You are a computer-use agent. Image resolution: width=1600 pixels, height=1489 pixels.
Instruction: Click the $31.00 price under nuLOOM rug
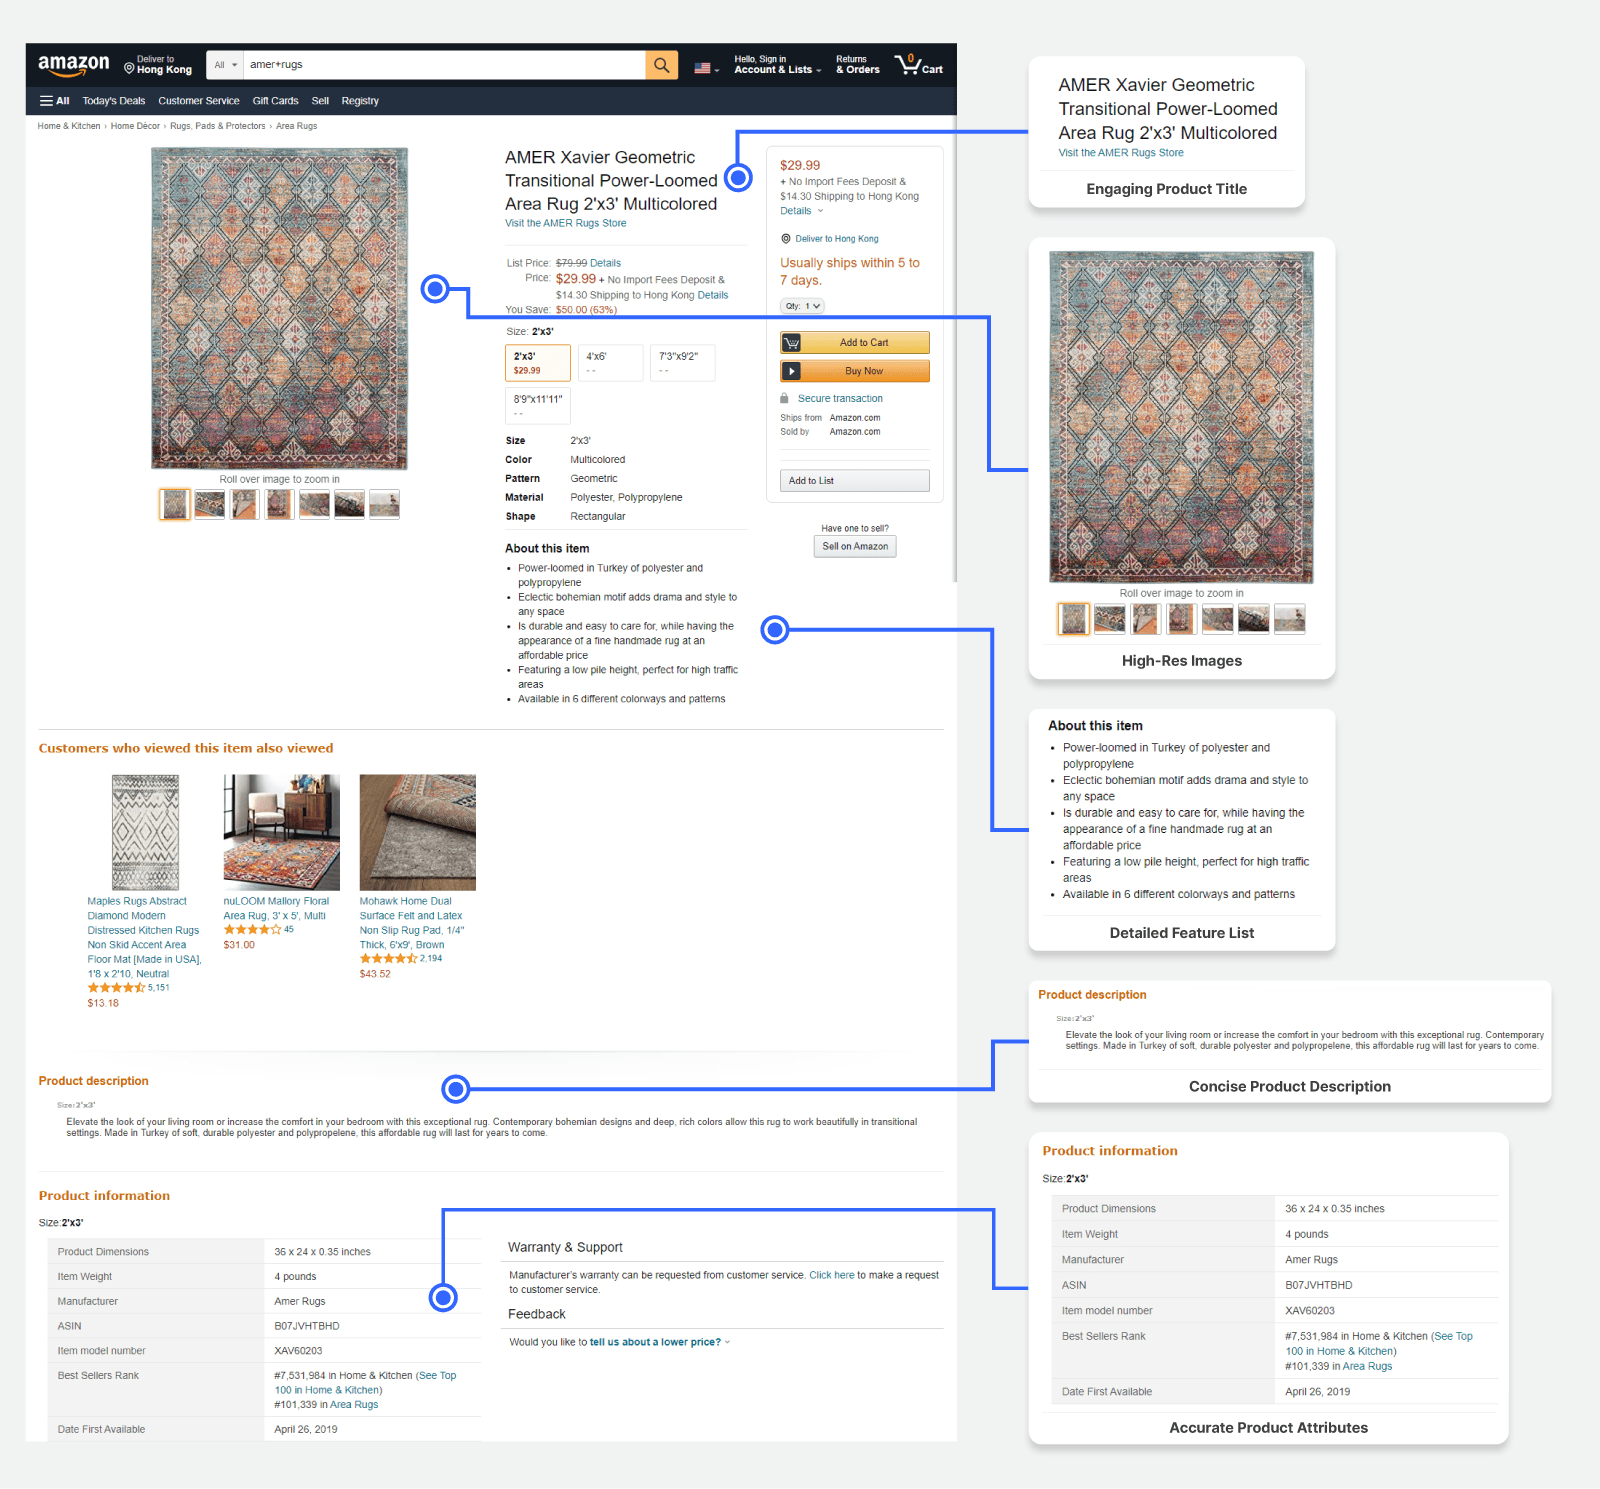pos(239,945)
